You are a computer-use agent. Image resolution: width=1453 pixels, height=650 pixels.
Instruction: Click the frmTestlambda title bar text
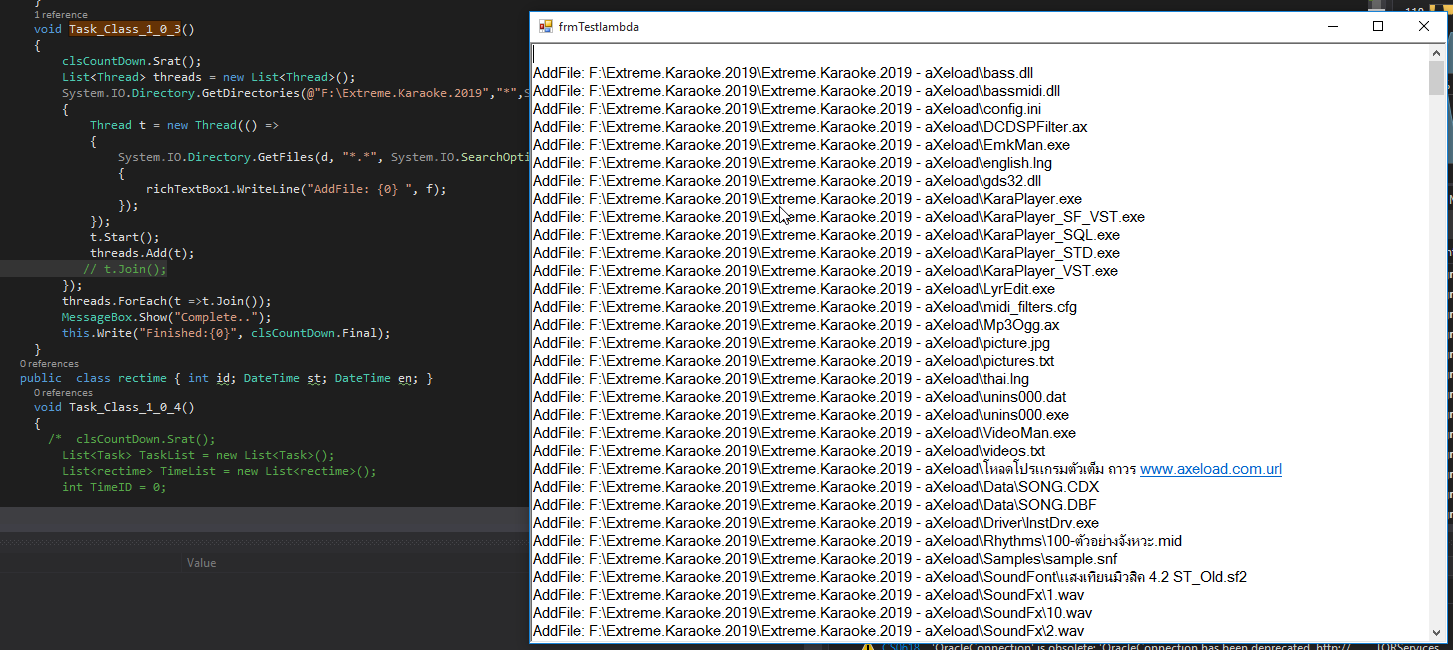599,27
